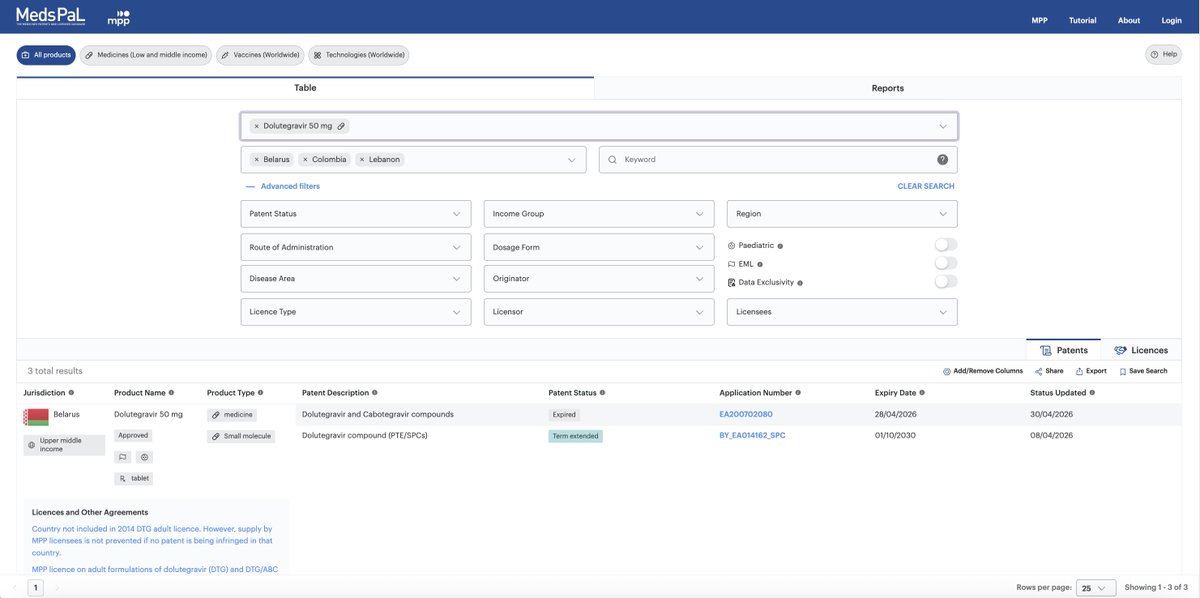Select Medicines (Low and middle income) filter

tap(146, 55)
